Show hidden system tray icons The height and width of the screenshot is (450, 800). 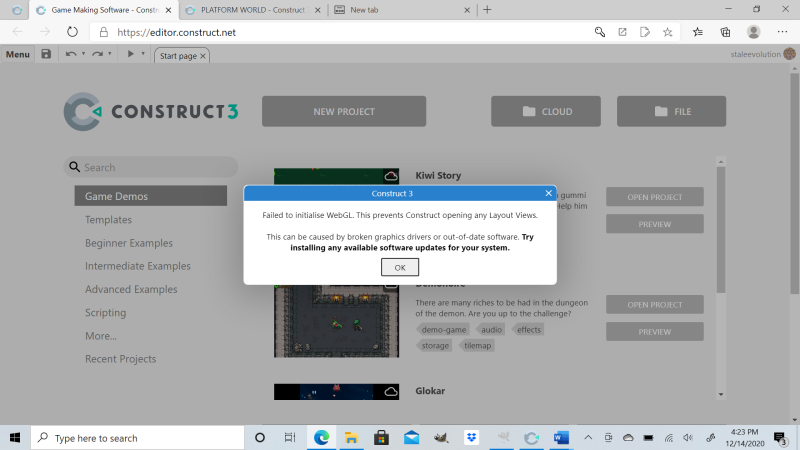(x=588, y=438)
